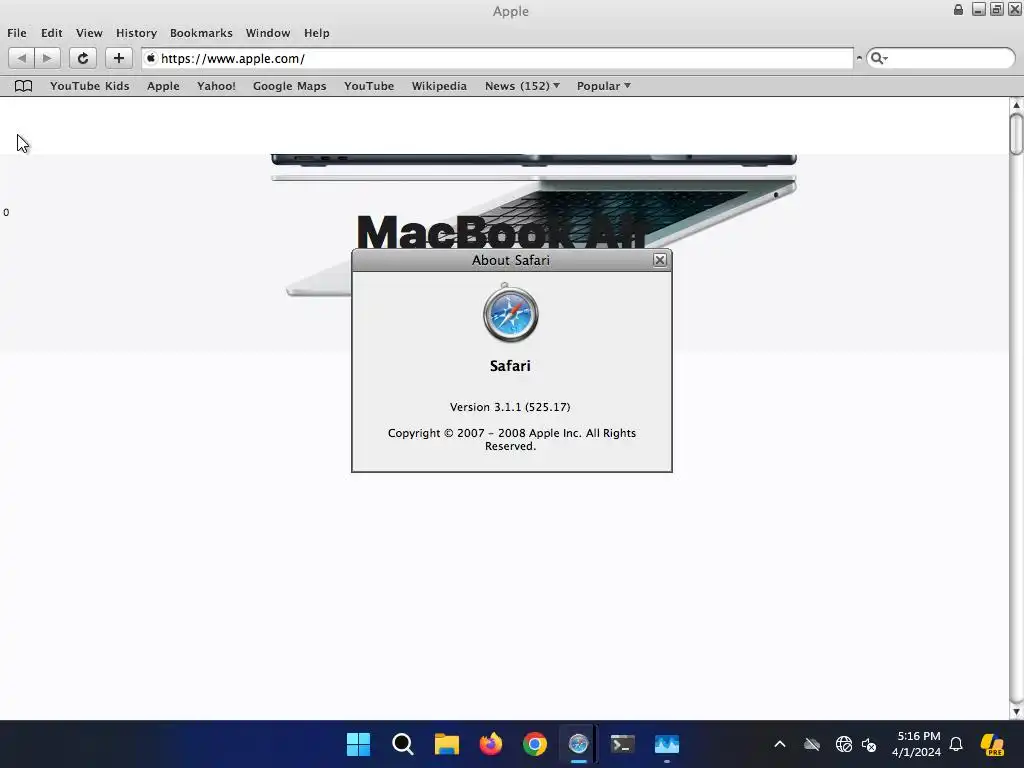
Task: Click the Version 3.1.1 (525.17) text
Action: pos(510,407)
